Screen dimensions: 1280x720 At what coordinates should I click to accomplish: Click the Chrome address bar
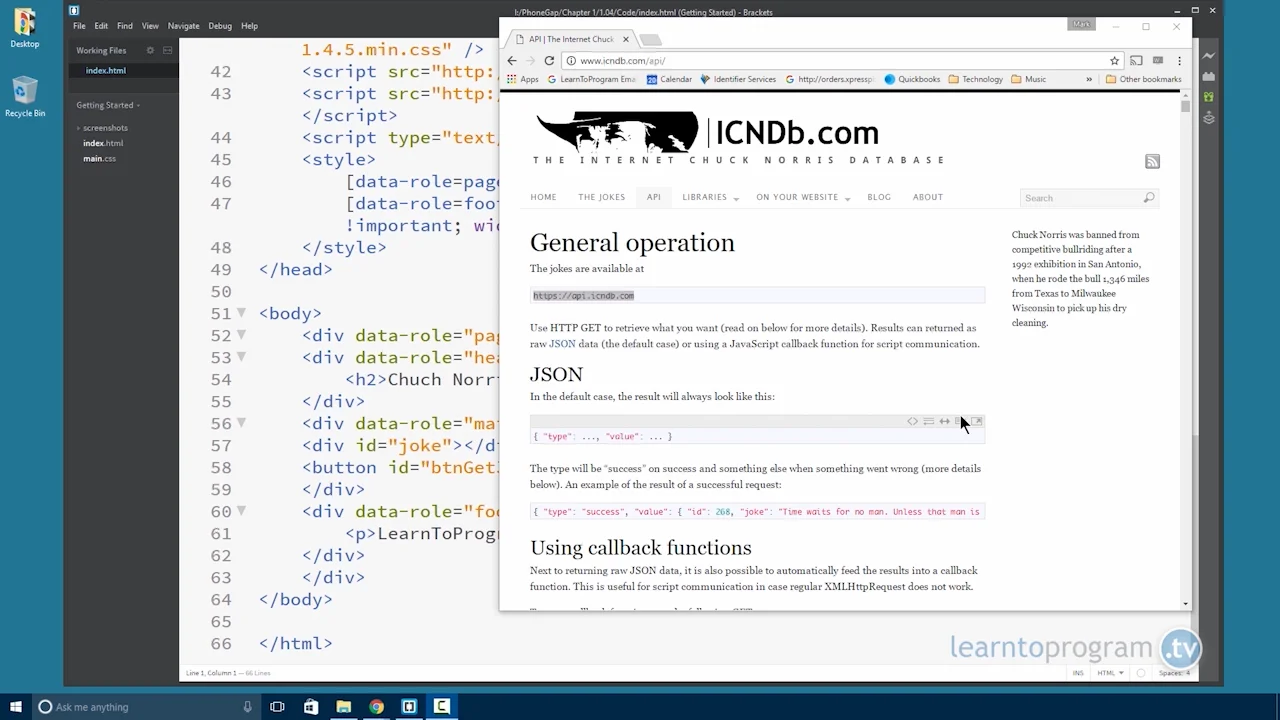[842, 61]
